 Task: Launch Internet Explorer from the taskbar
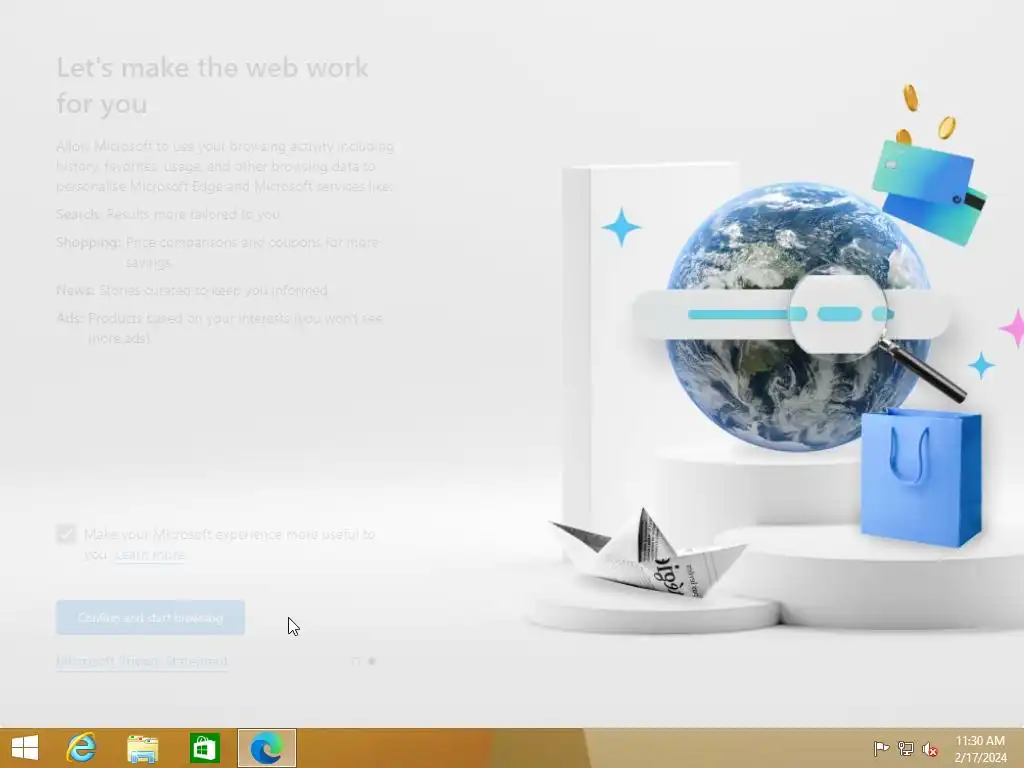click(81, 748)
